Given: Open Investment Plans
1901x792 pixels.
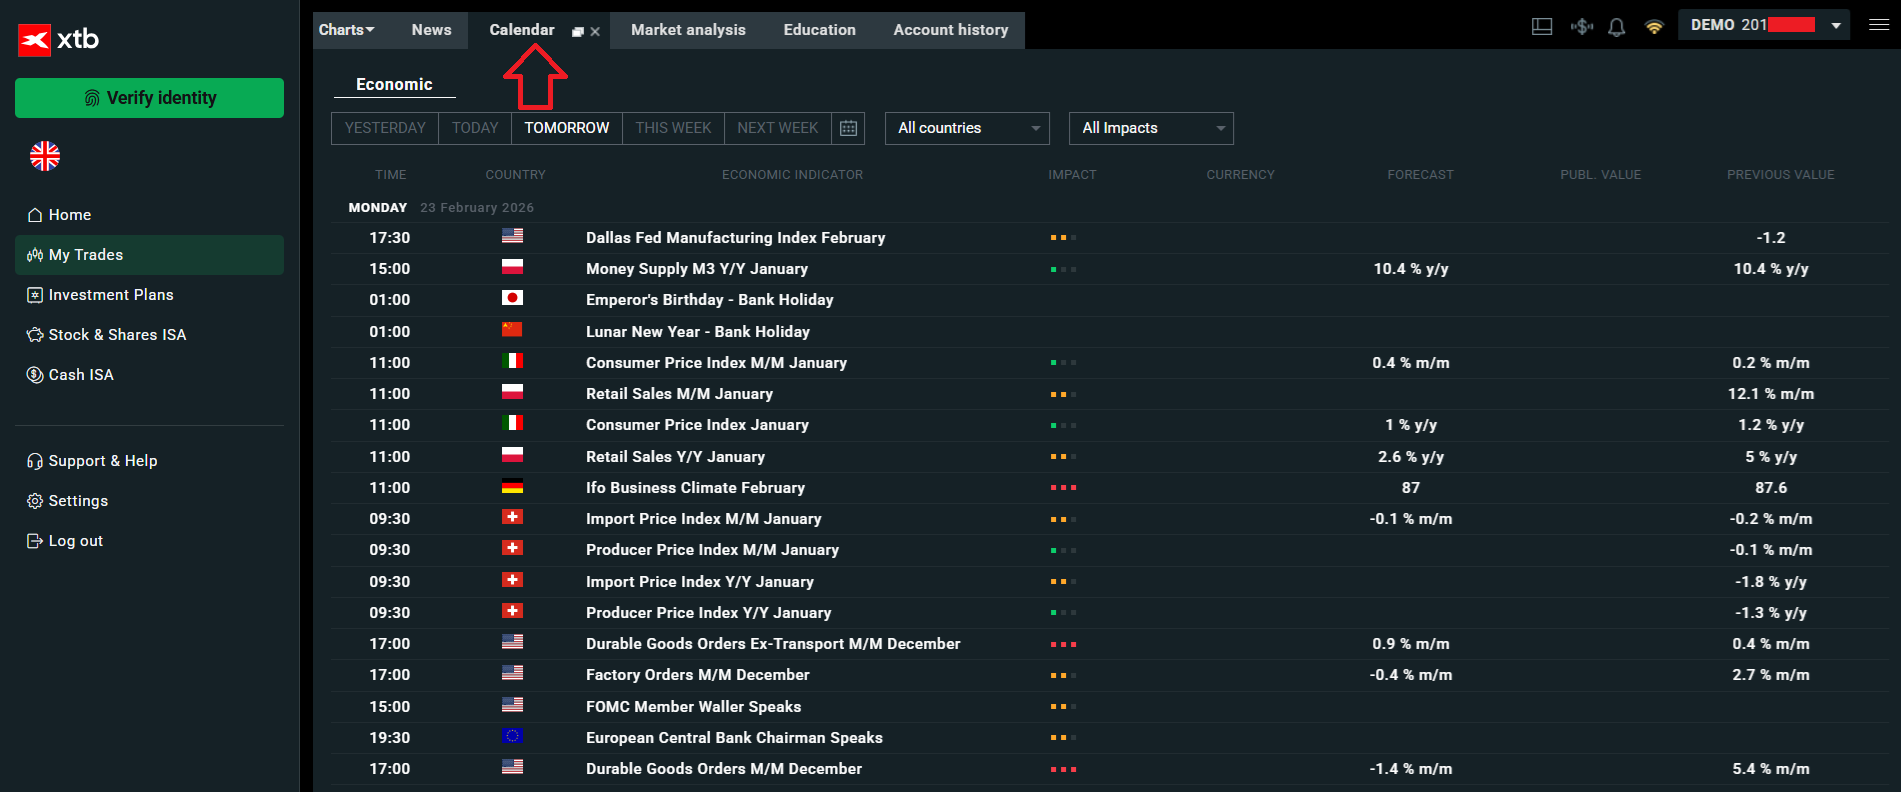Looking at the screenshot, I should [149, 295].
